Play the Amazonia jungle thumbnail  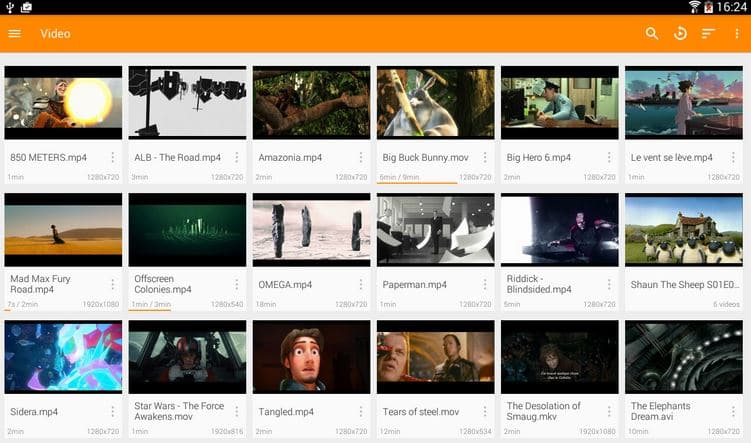[311, 102]
